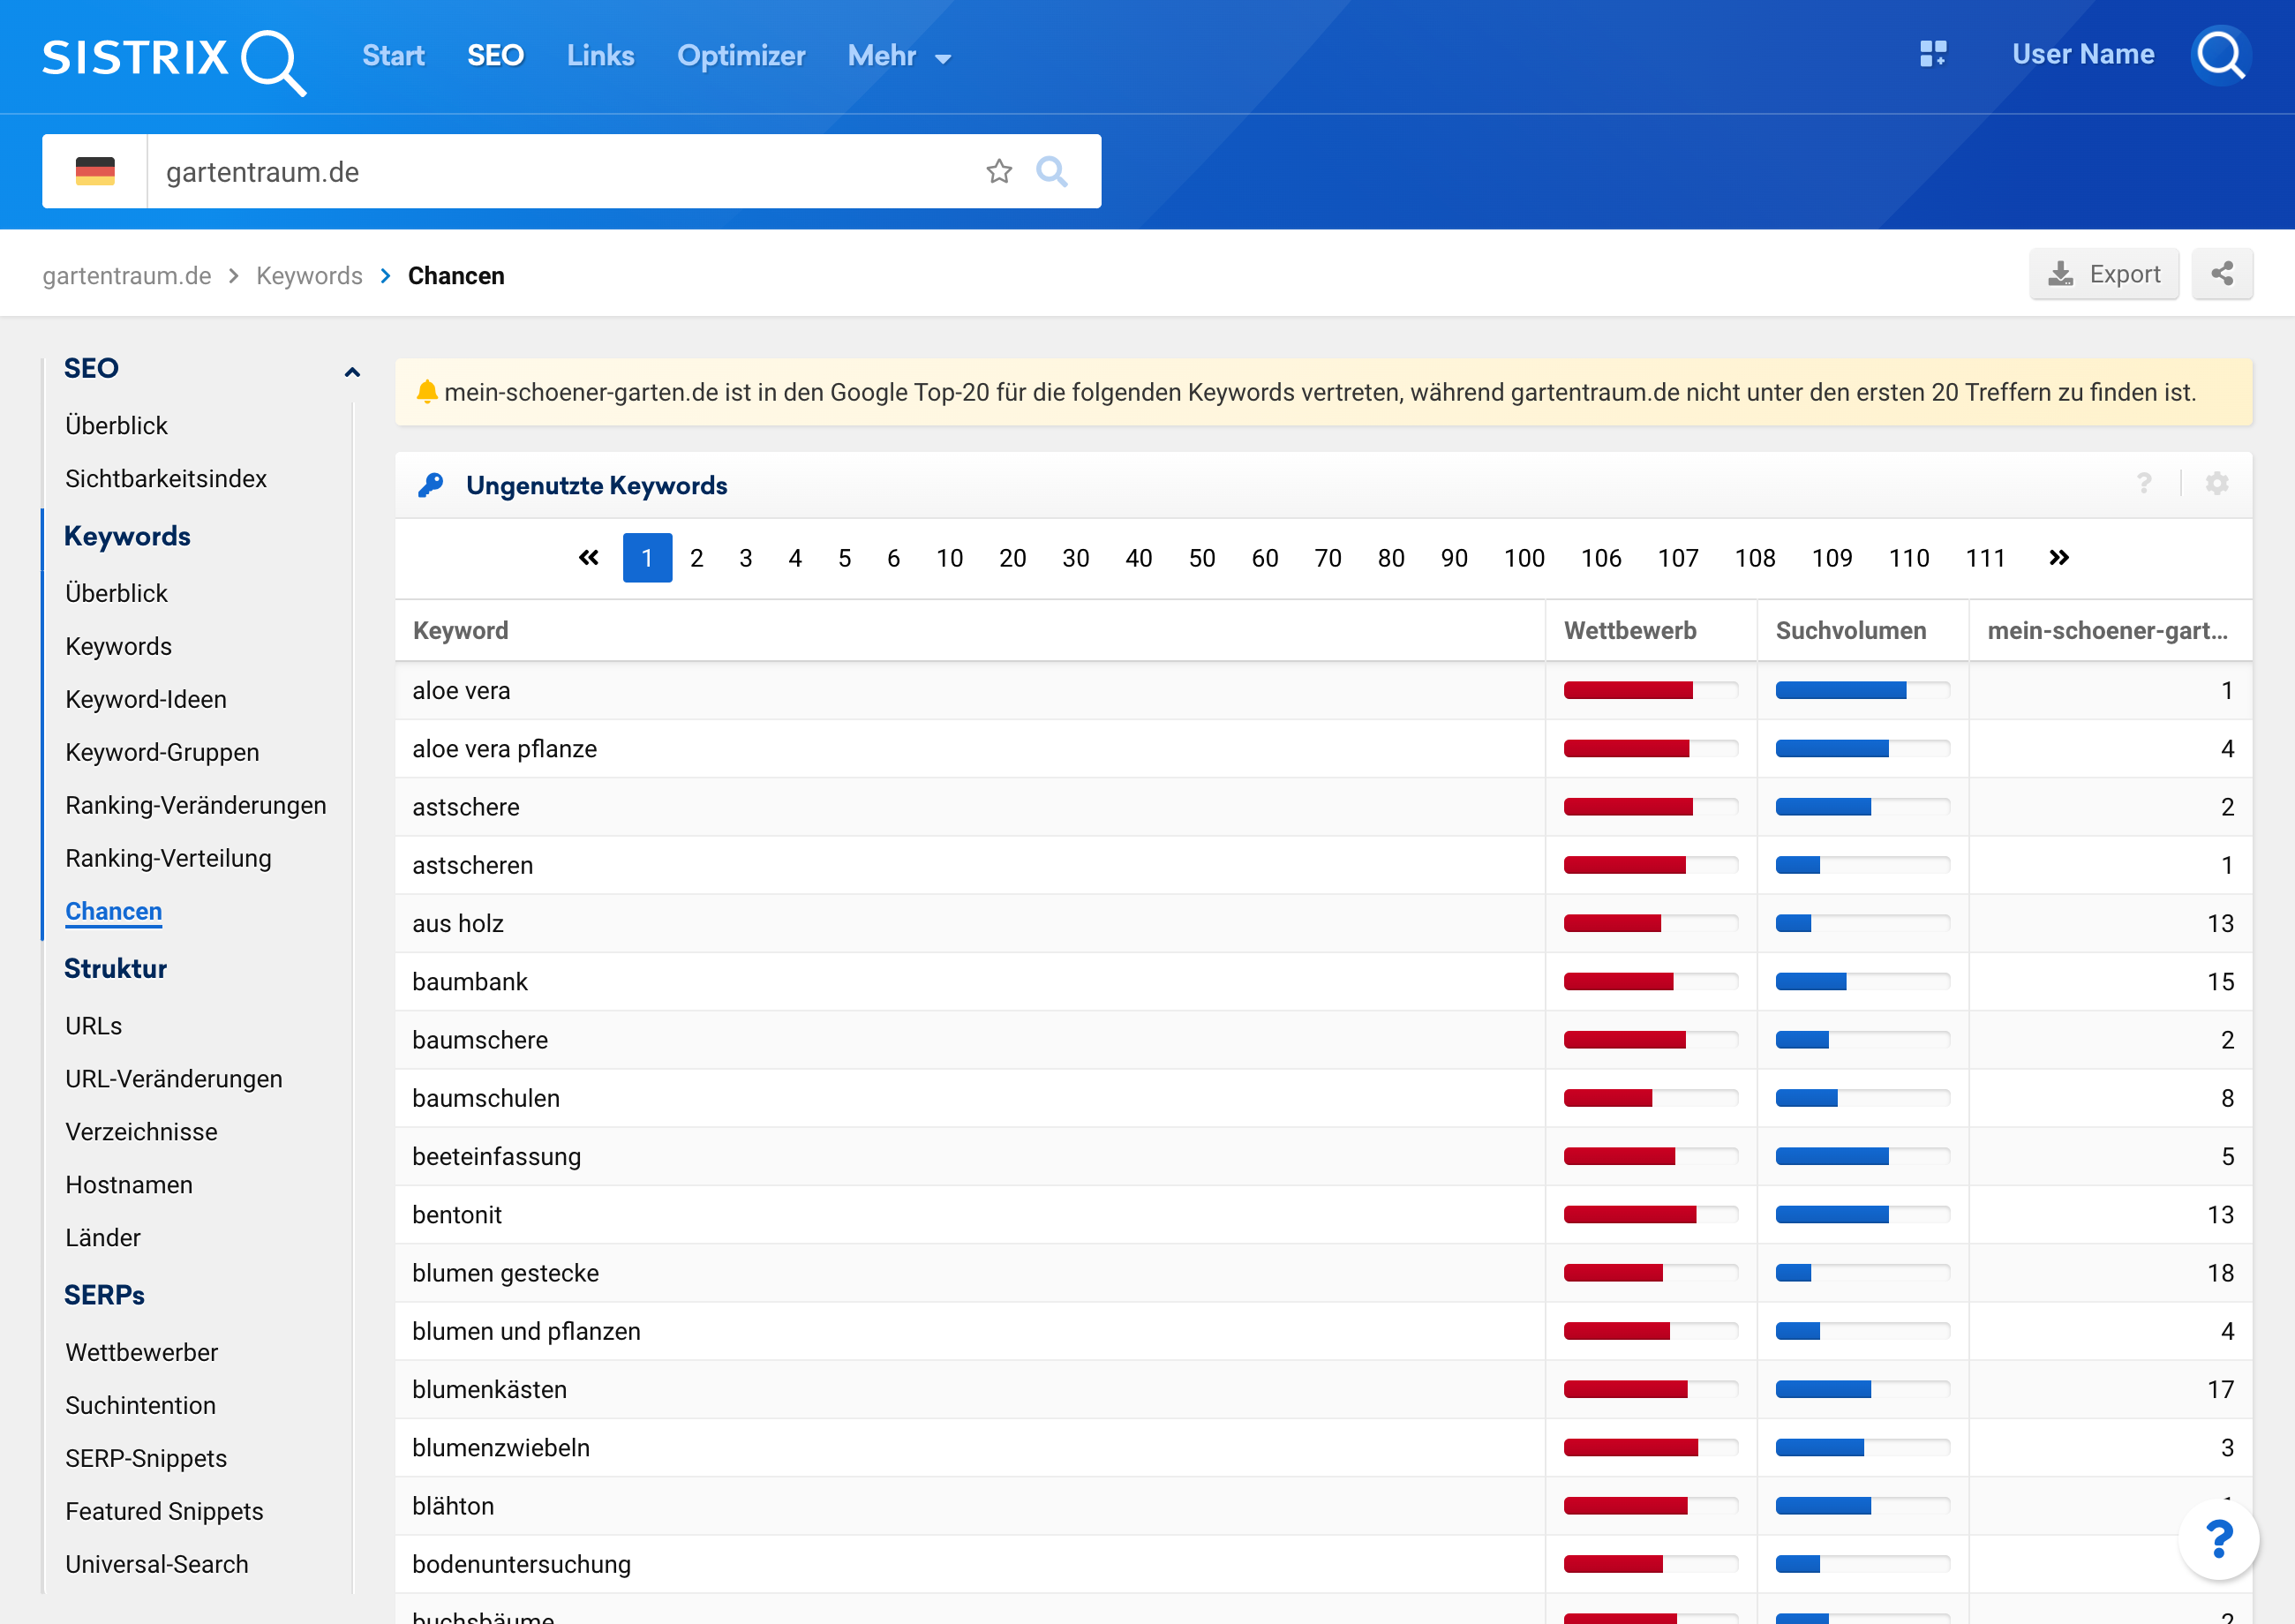This screenshot has width=2295, height=1624.
Task: Click the magnifier search icon in domain field
Action: pyautogui.click(x=1051, y=172)
